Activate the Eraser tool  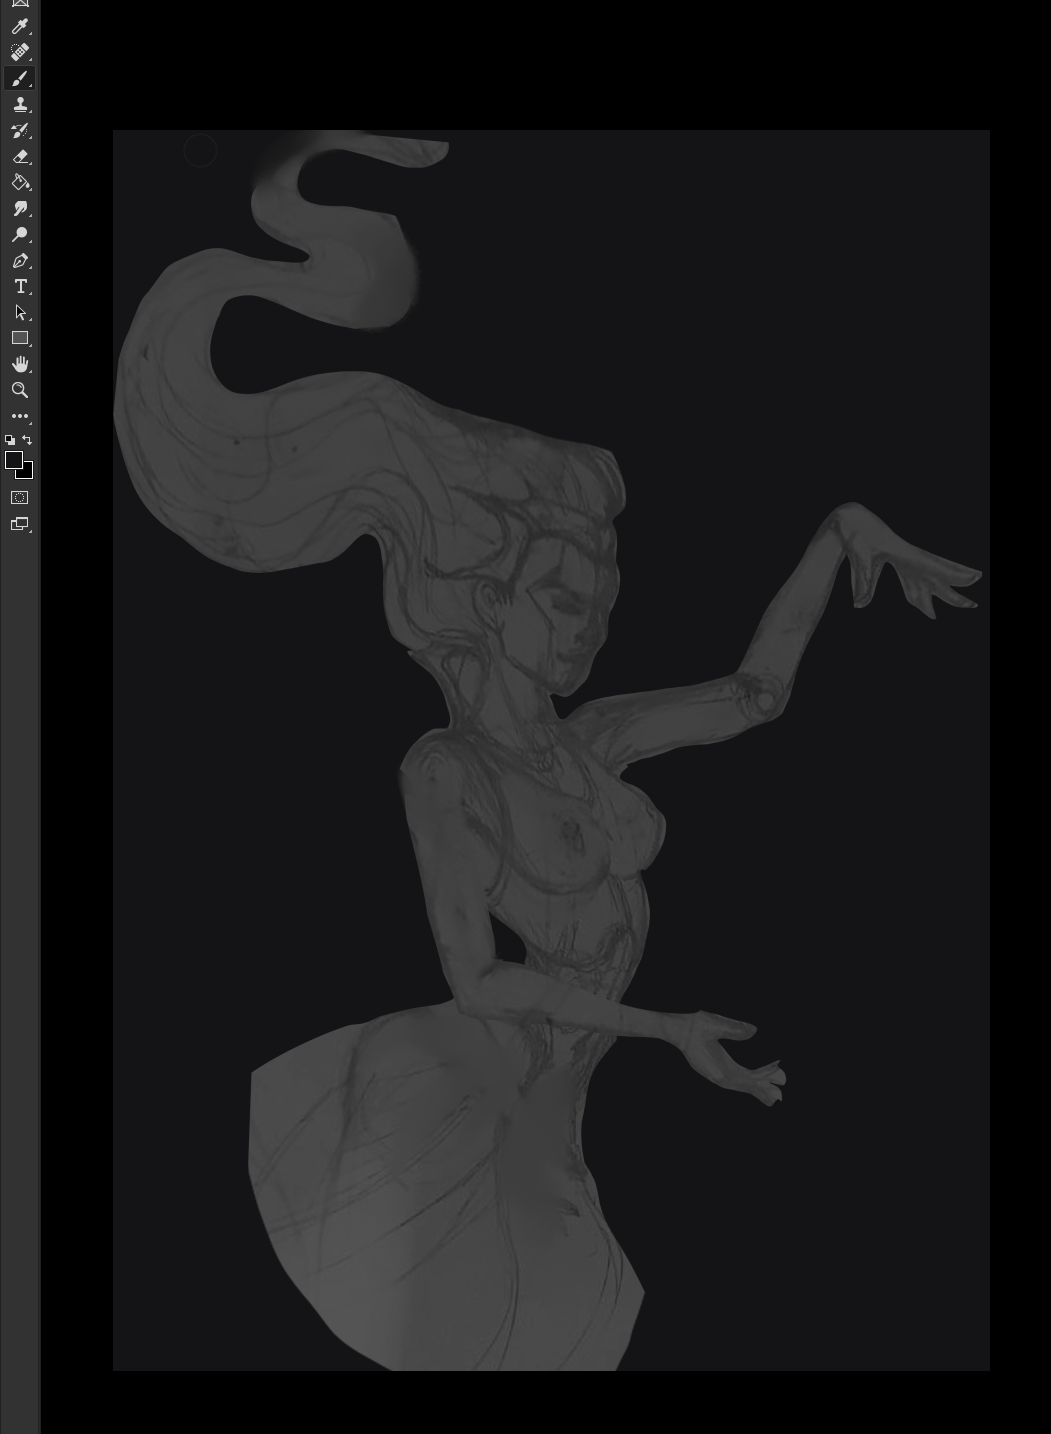click(x=19, y=157)
